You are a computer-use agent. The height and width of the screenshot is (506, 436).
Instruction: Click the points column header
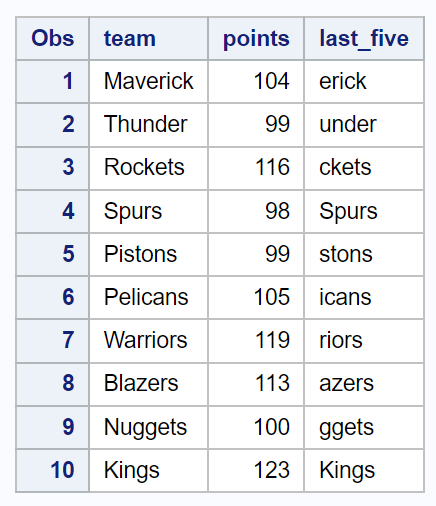pos(256,39)
